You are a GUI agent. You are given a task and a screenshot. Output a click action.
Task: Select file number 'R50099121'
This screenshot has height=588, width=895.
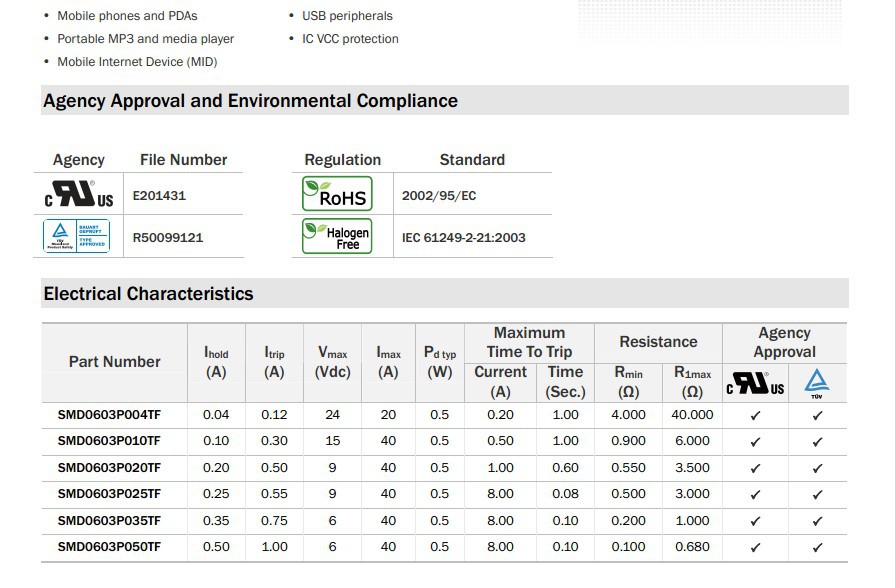click(168, 237)
